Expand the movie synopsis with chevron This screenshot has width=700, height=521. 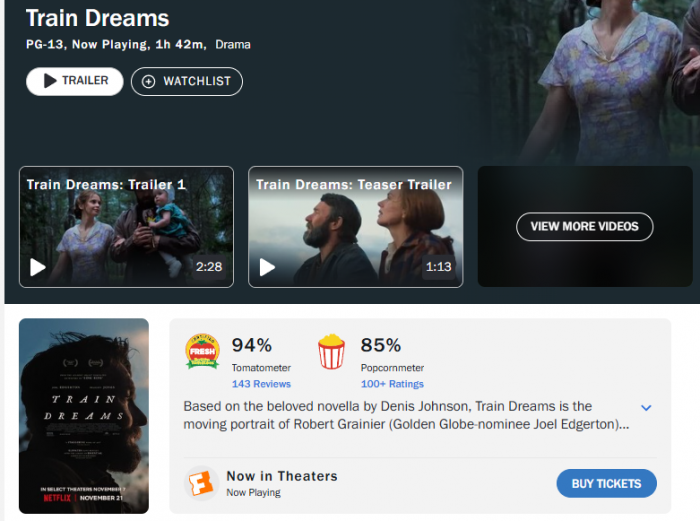click(646, 408)
